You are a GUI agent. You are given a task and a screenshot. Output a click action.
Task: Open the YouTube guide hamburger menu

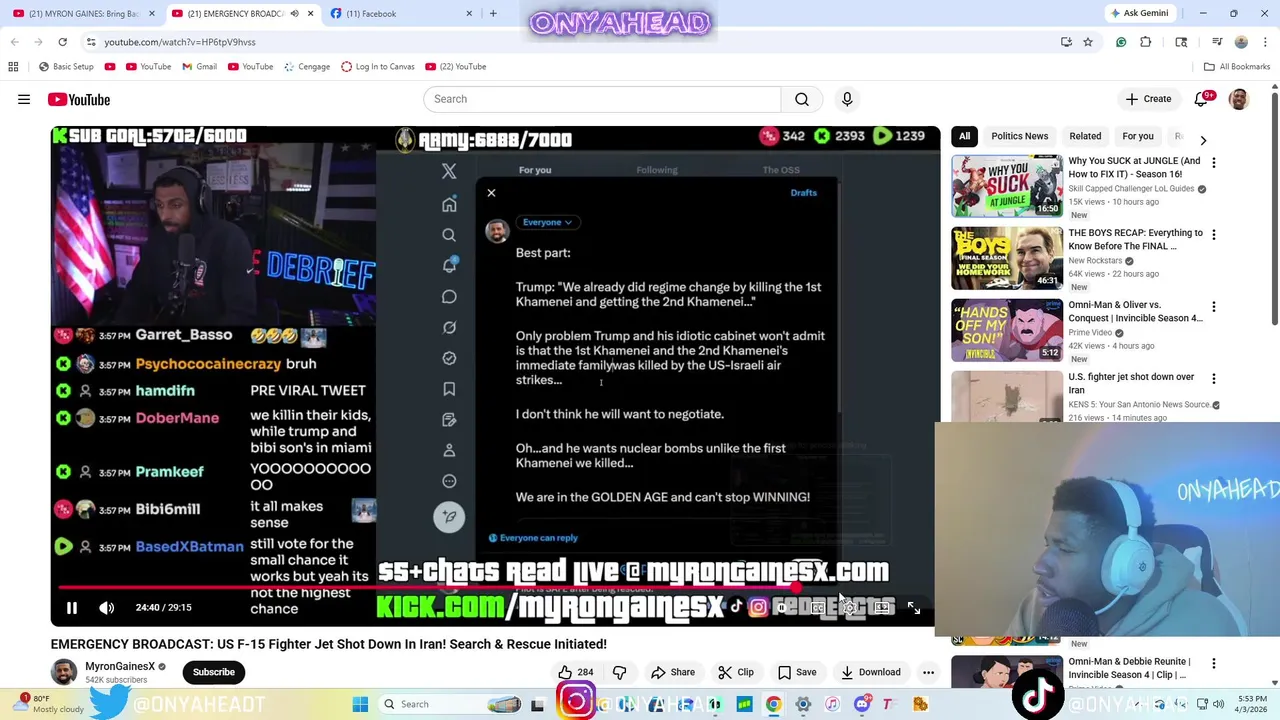(24, 99)
